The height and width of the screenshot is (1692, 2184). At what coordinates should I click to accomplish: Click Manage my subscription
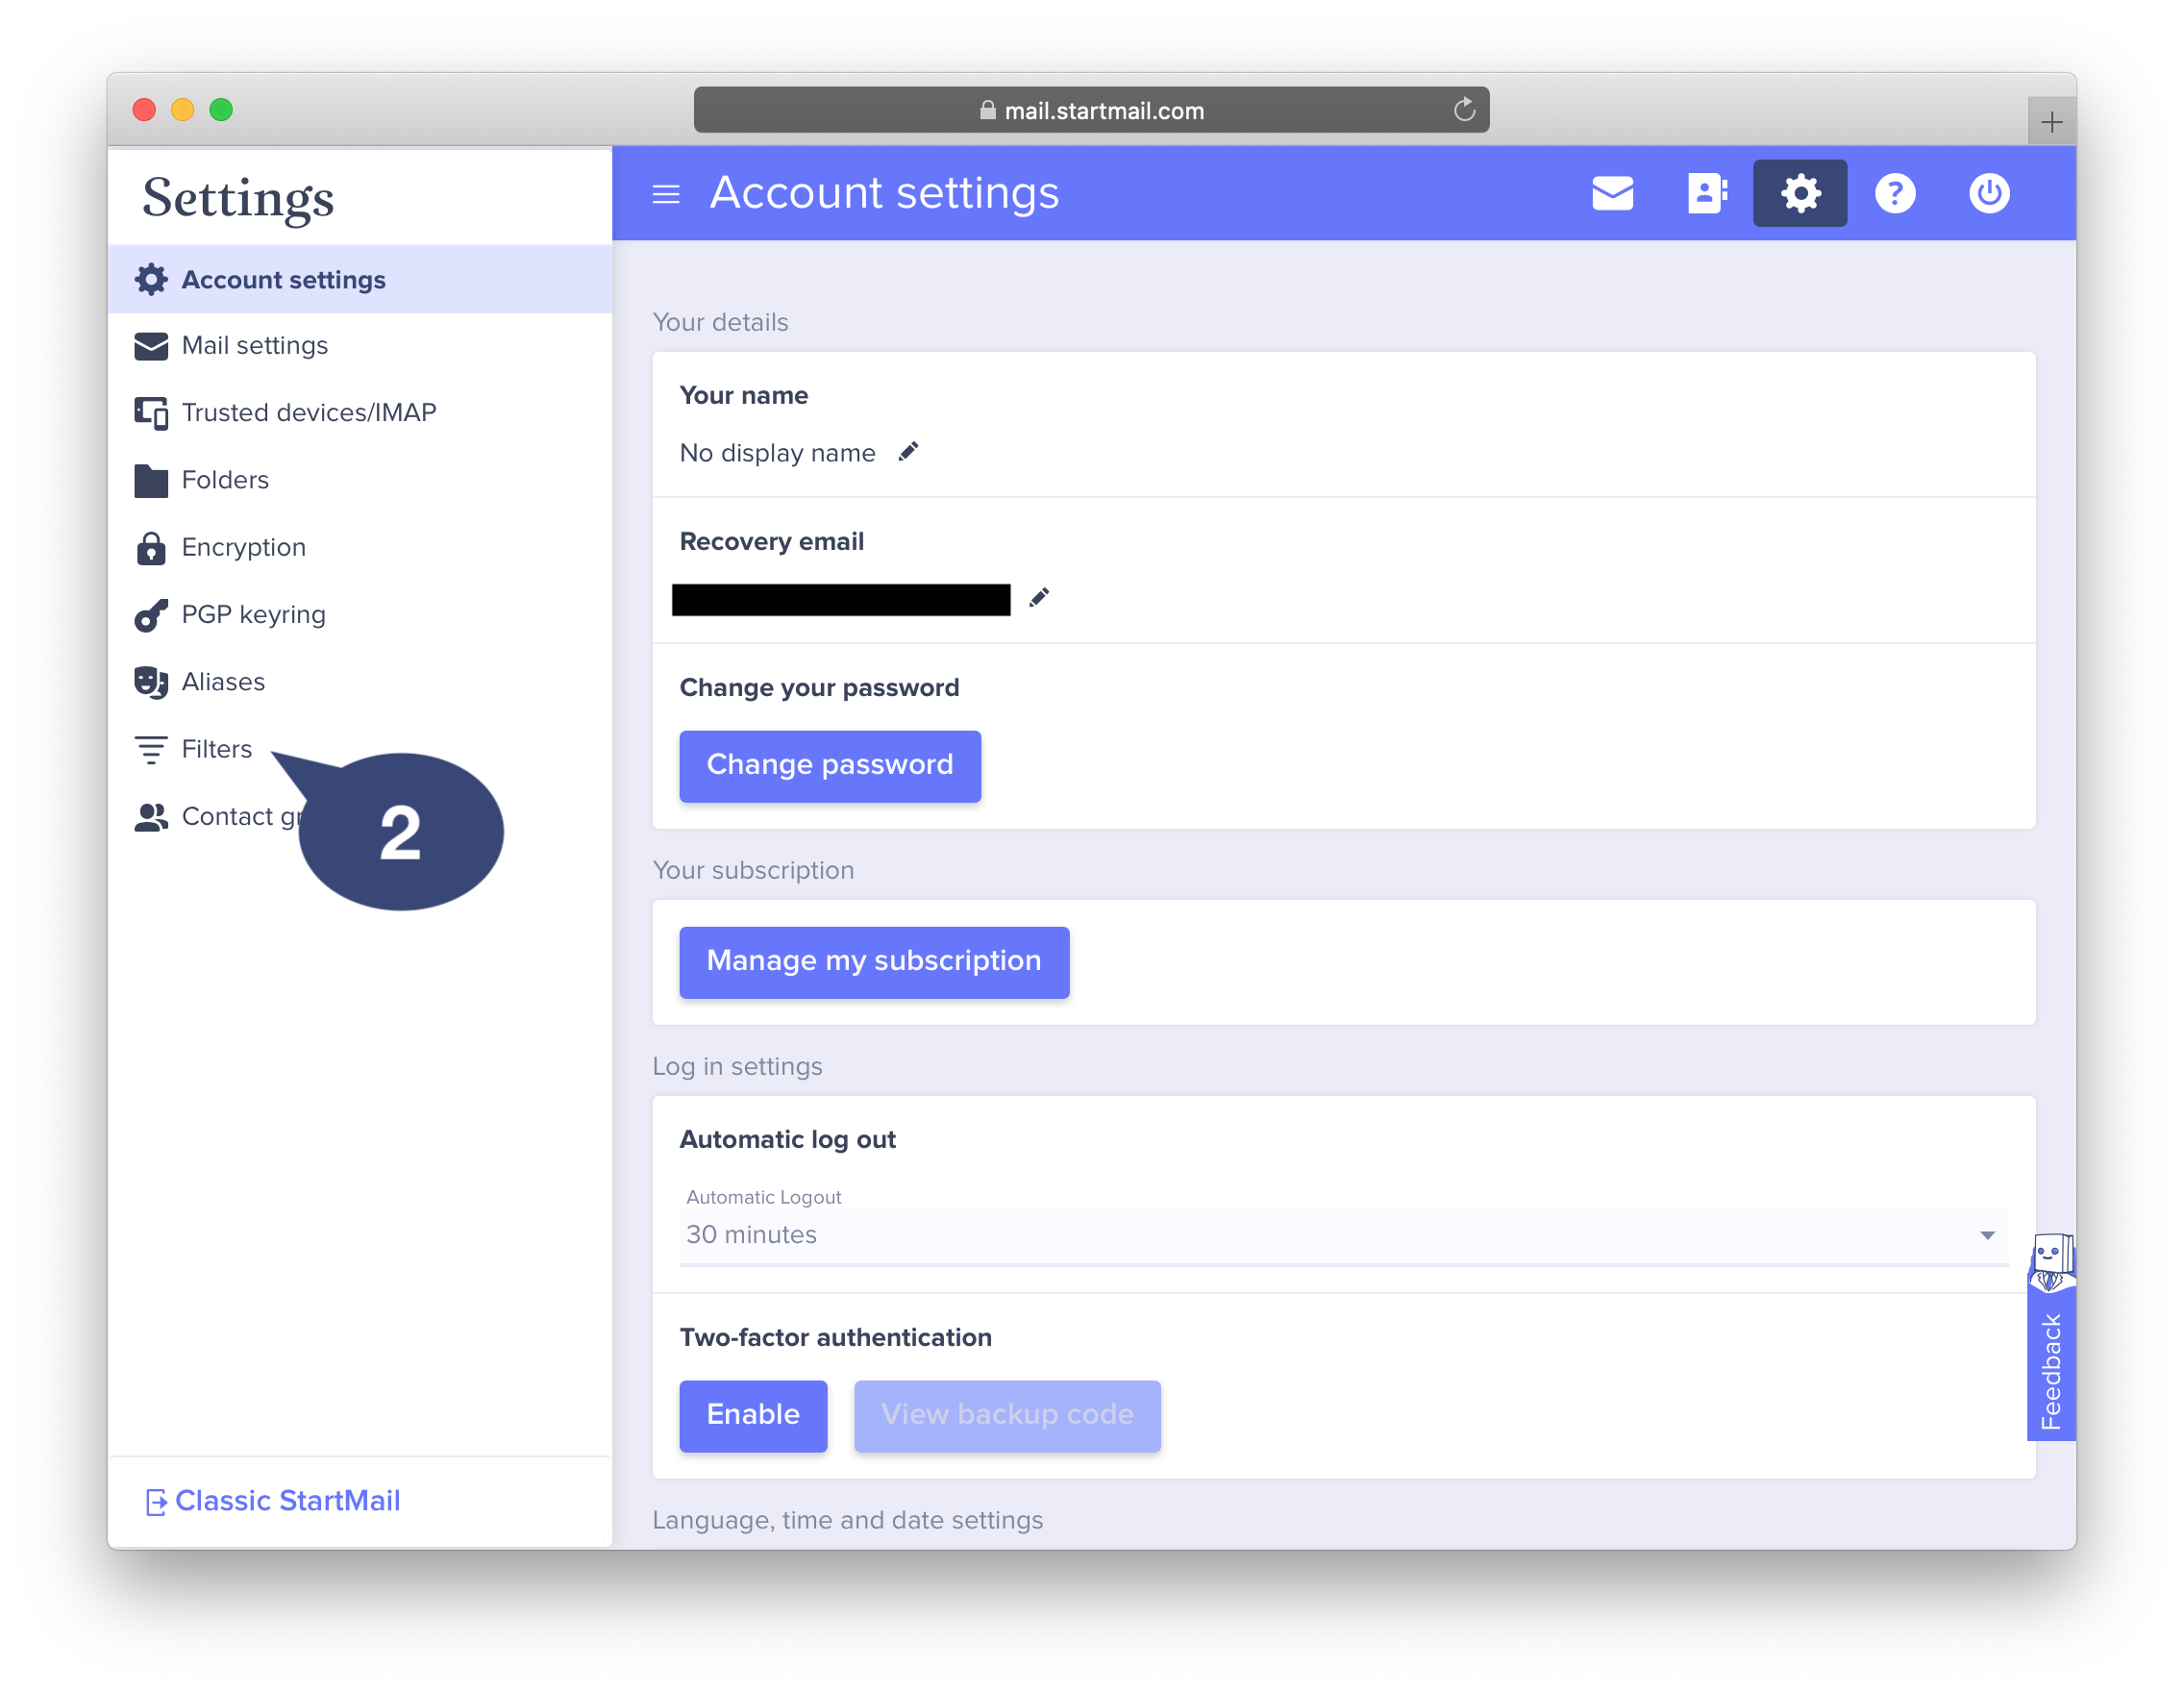coord(873,961)
